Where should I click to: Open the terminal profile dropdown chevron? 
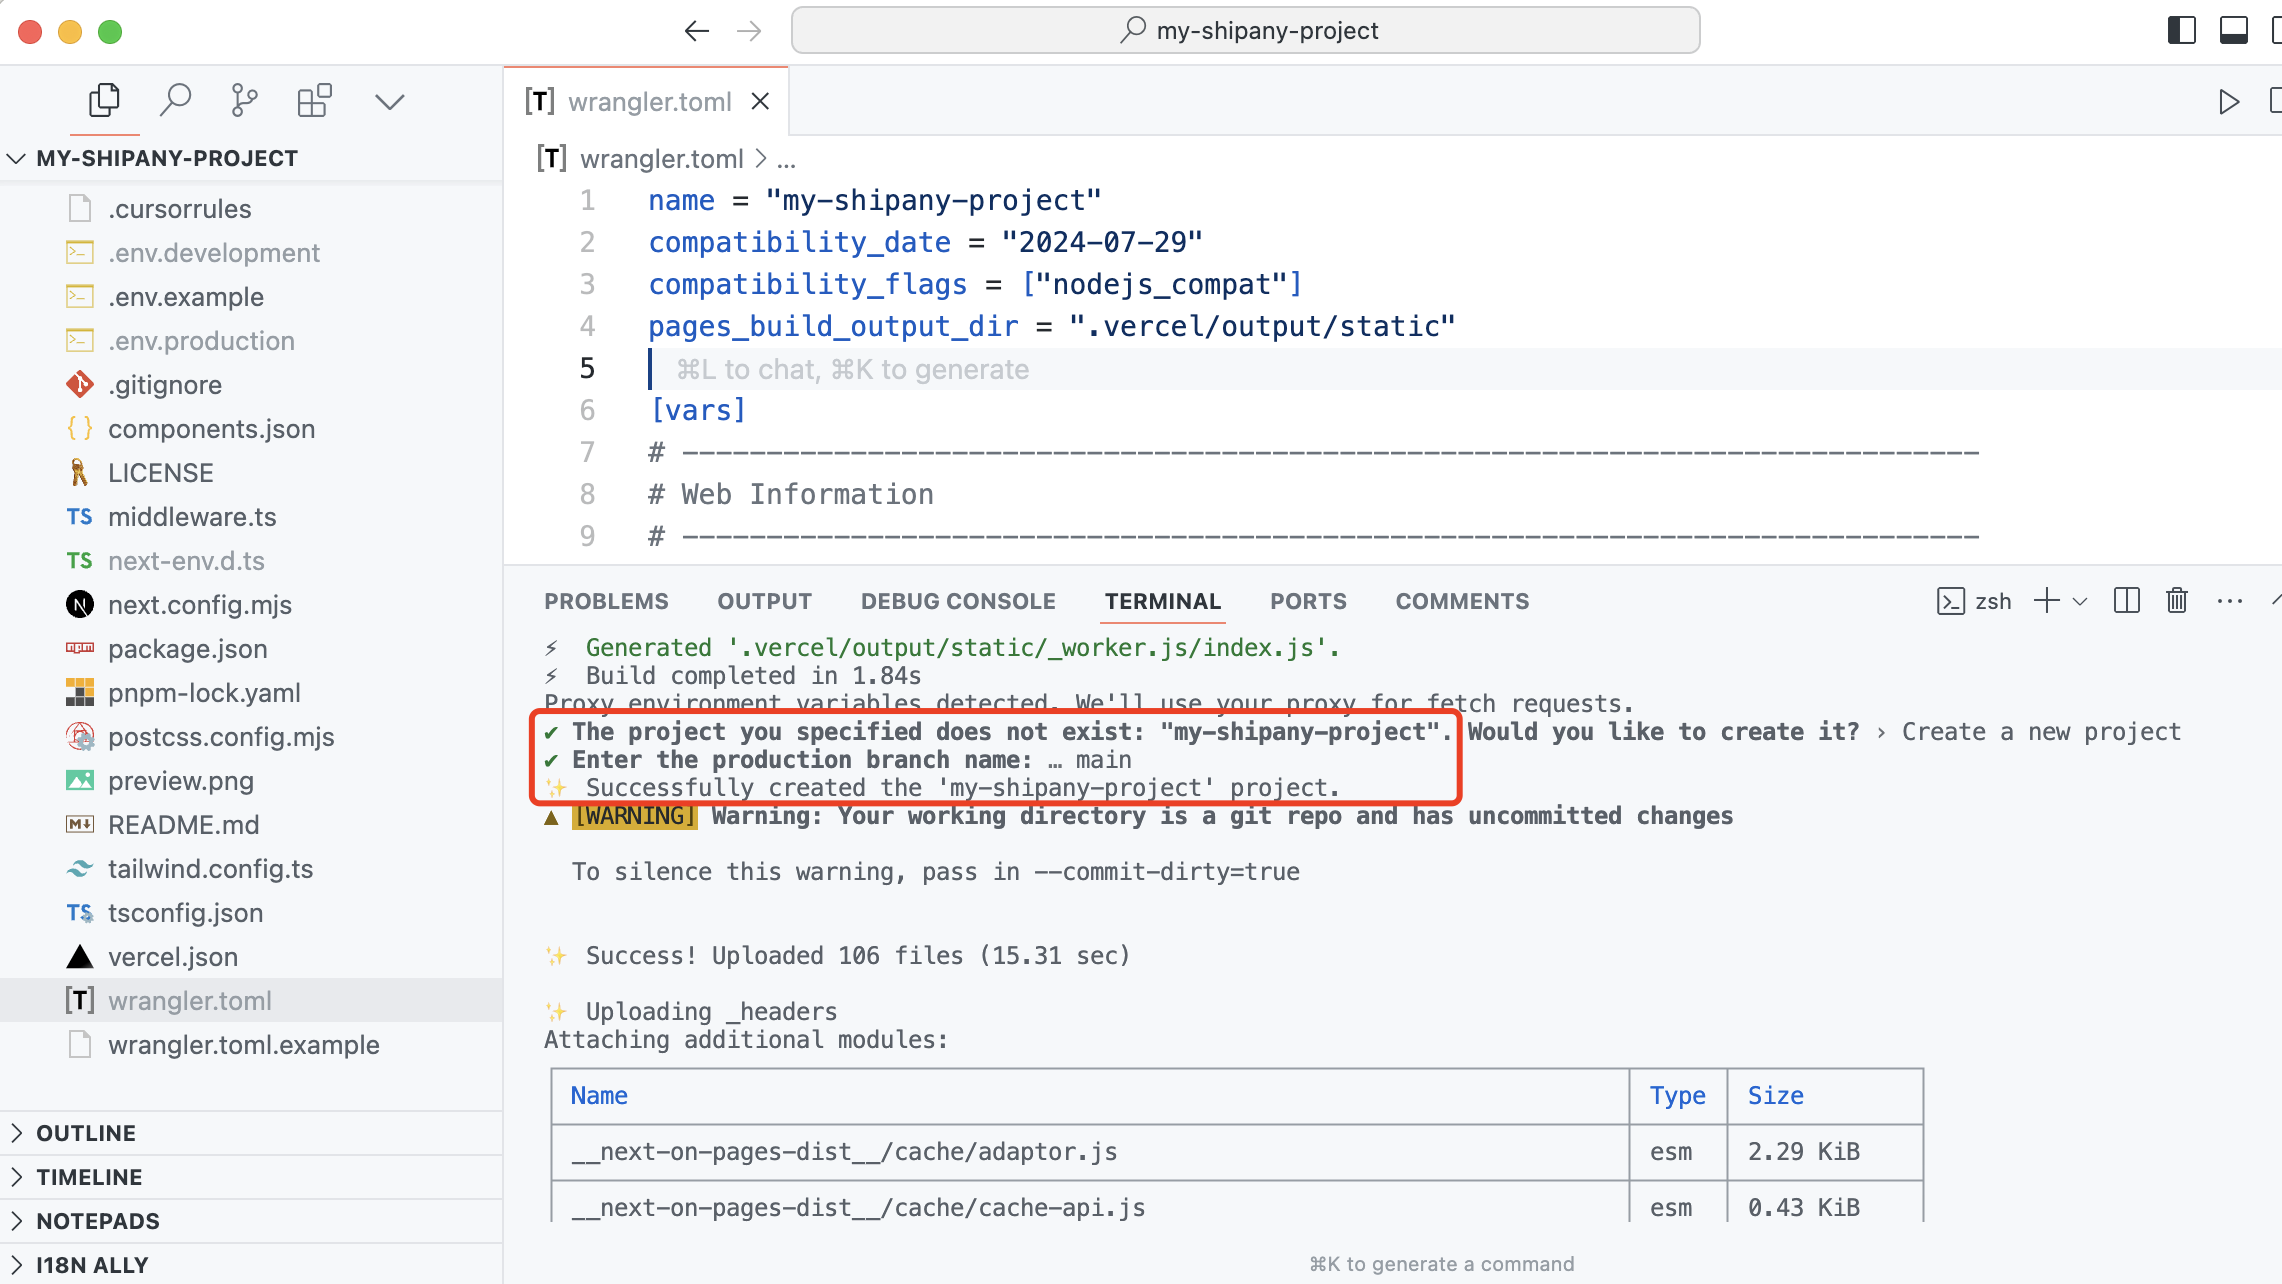[2083, 600]
